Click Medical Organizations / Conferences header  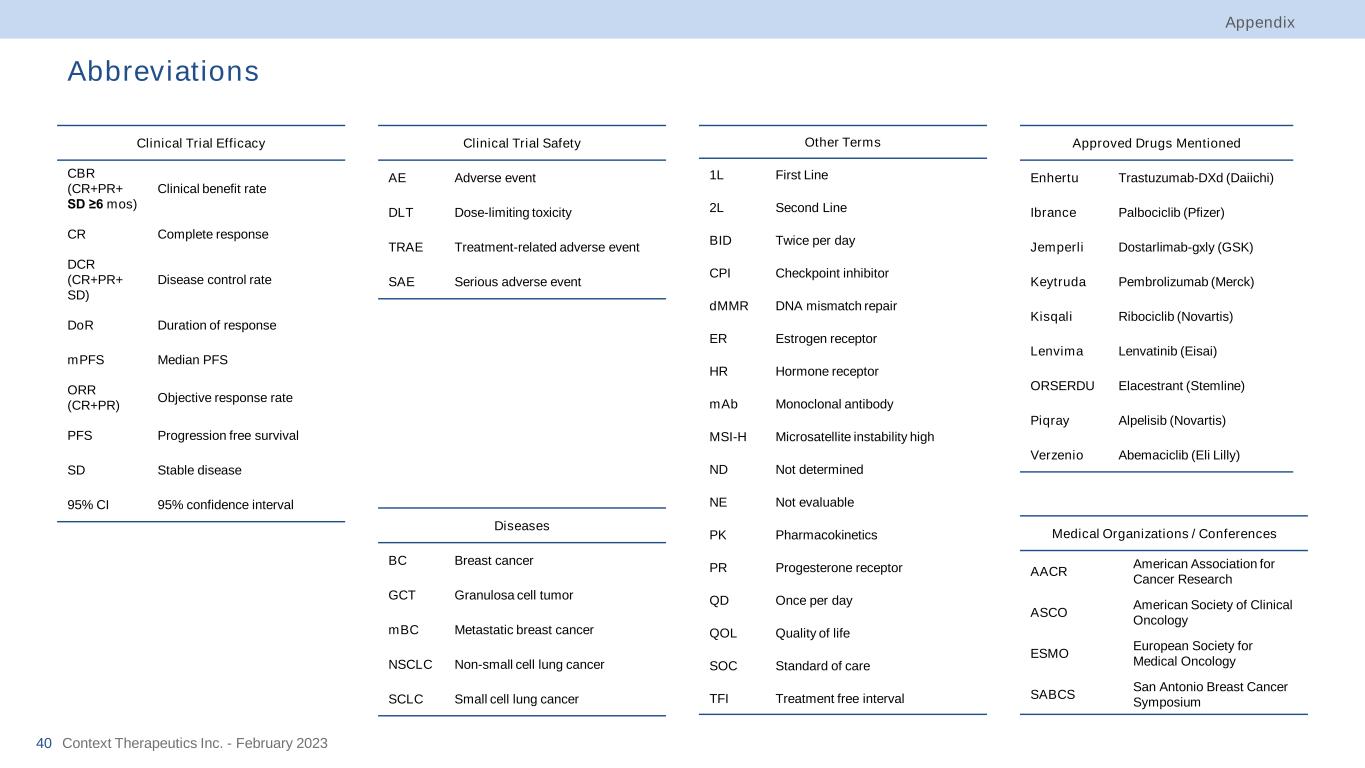pyautogui.click(x=1164, y=533)
